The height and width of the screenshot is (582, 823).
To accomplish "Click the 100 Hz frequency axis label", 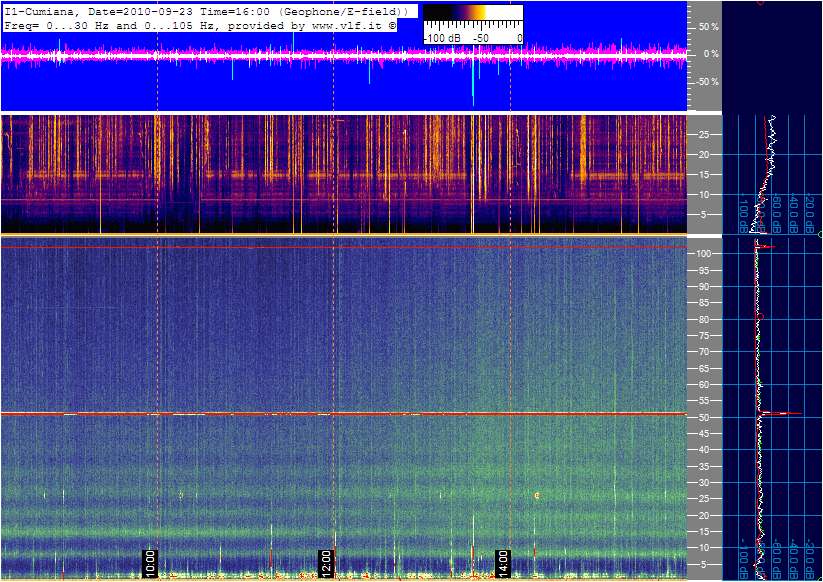I will [x=705, y=254].
